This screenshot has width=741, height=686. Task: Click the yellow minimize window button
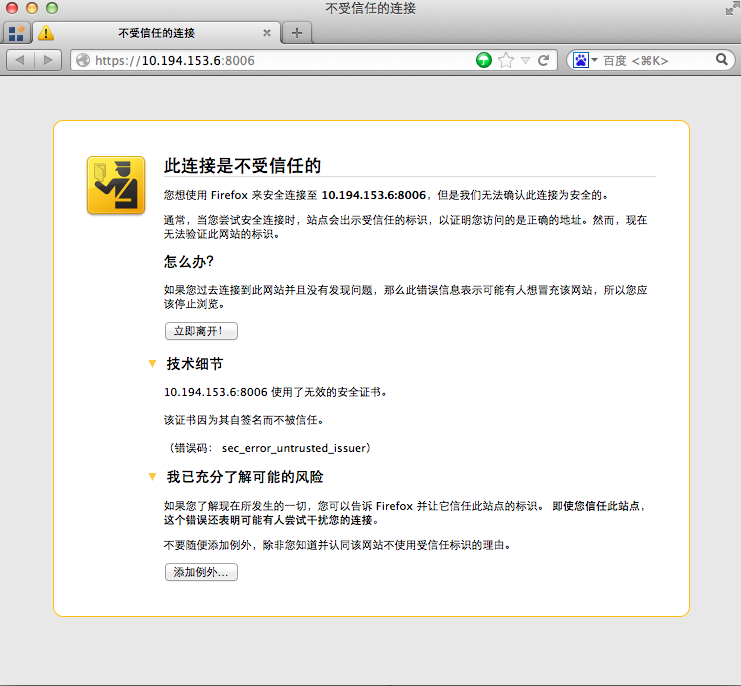point(32,8)
